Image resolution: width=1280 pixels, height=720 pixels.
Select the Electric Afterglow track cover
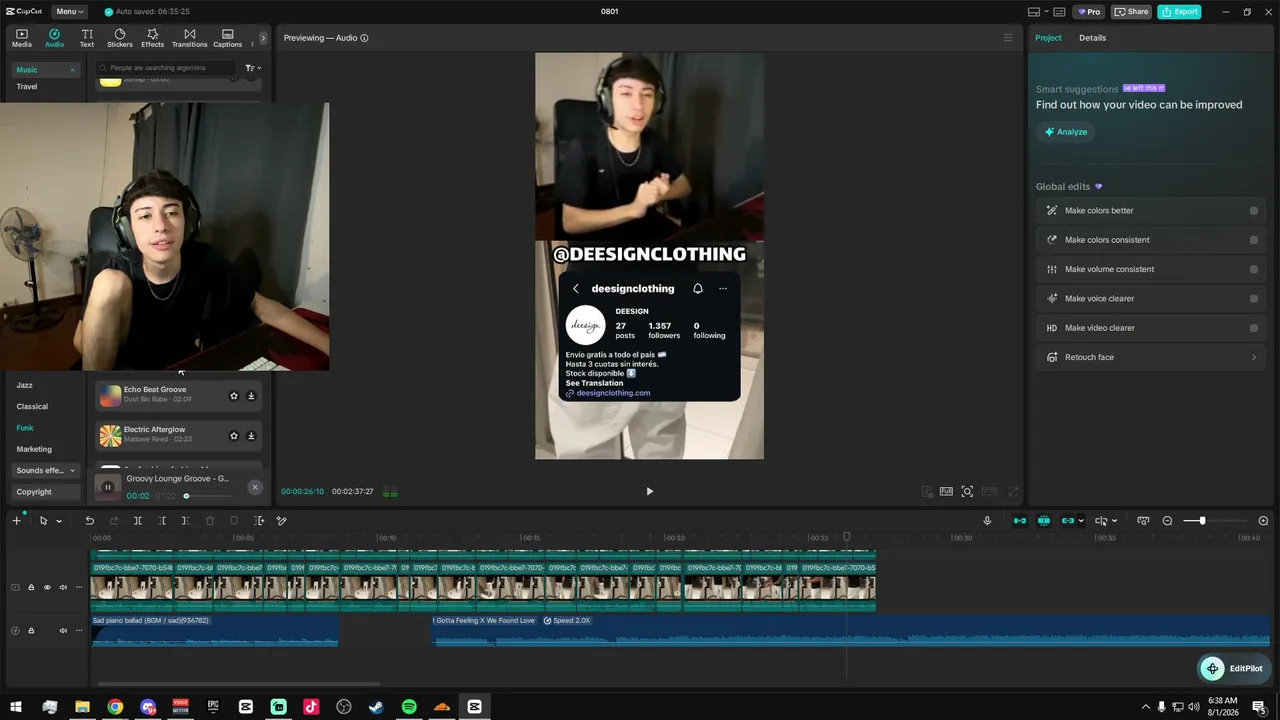pyautogui.click(x=110, y=435)
